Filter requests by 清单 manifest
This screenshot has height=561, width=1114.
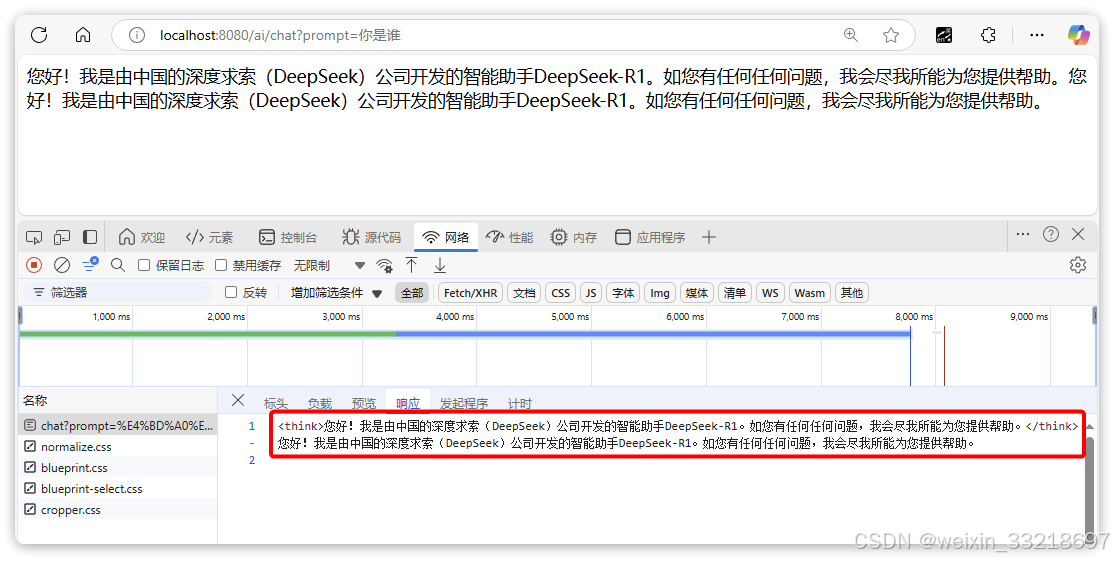(735, 293)
